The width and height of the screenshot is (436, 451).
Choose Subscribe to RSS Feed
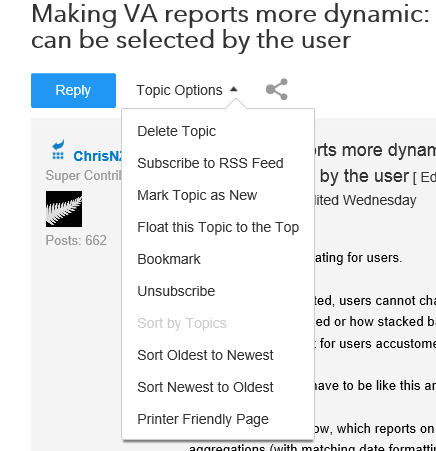(210, 163)
